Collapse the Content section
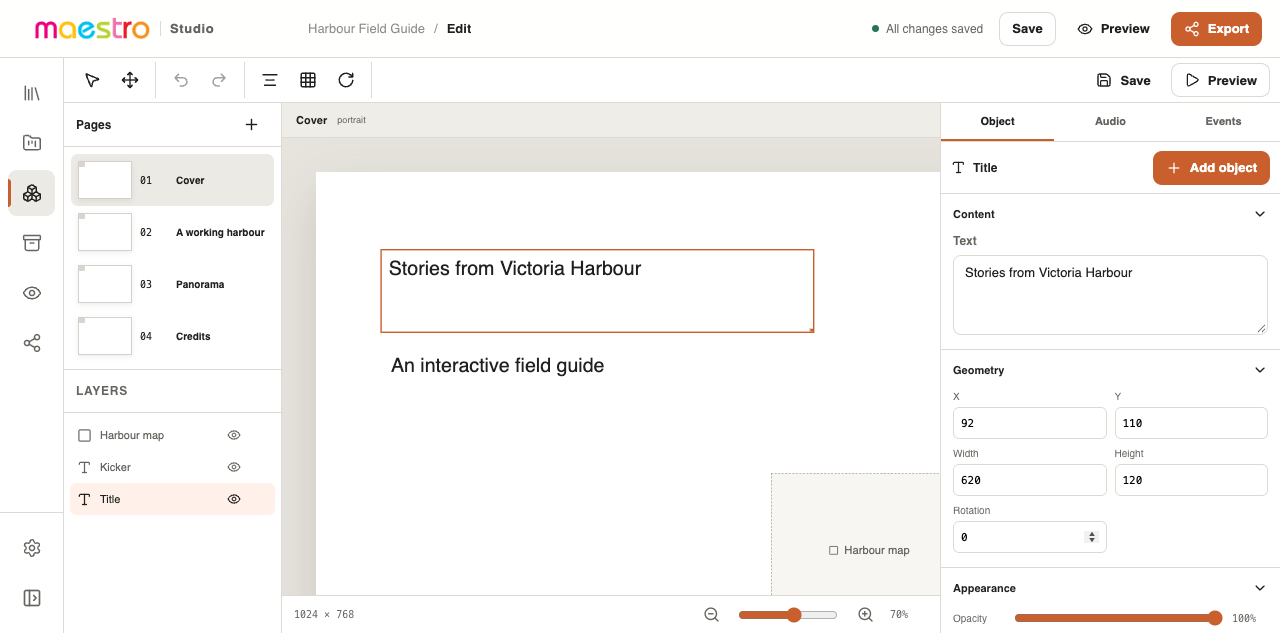Viewport: 1280px width, 633px height. pyautogui.click(x=1260, y=214)
